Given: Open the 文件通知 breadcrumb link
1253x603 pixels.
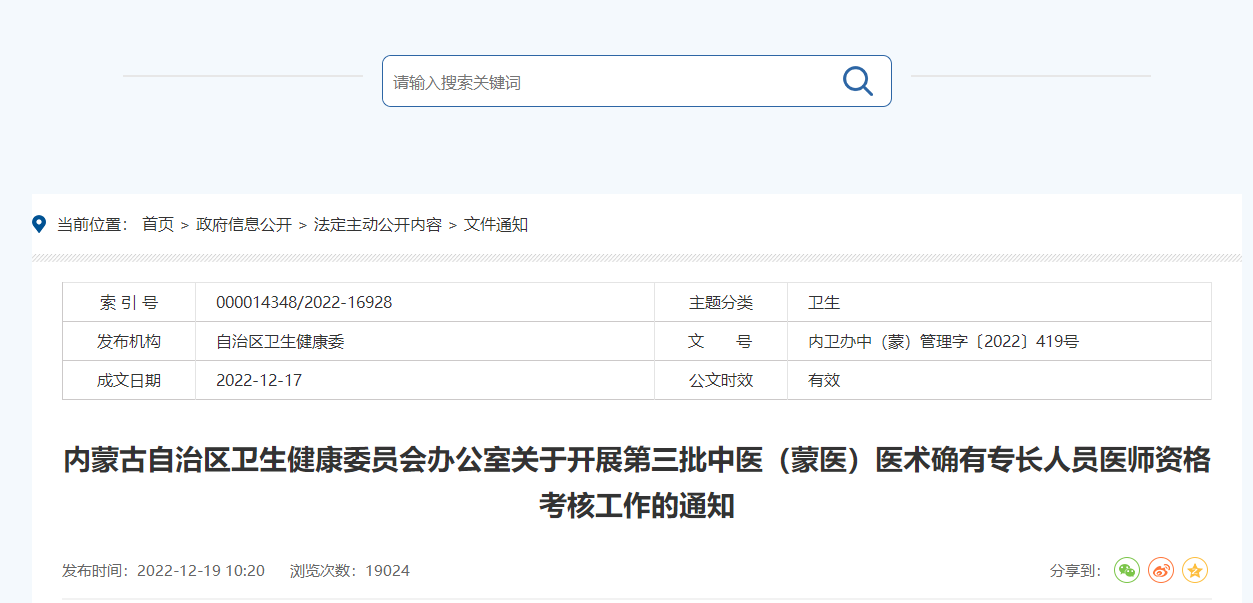Looking at the screenshot, I should point(495,225).
